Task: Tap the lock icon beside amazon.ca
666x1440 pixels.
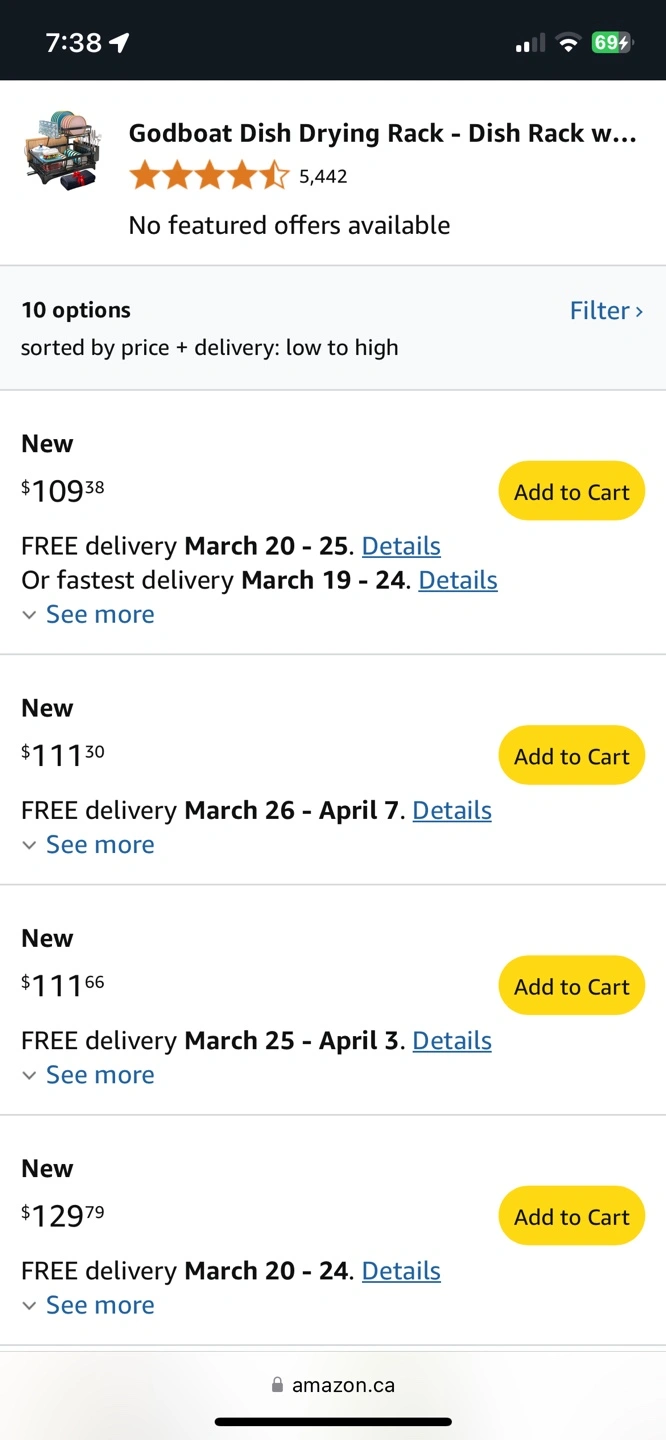Action: [x=277, y=1385]
